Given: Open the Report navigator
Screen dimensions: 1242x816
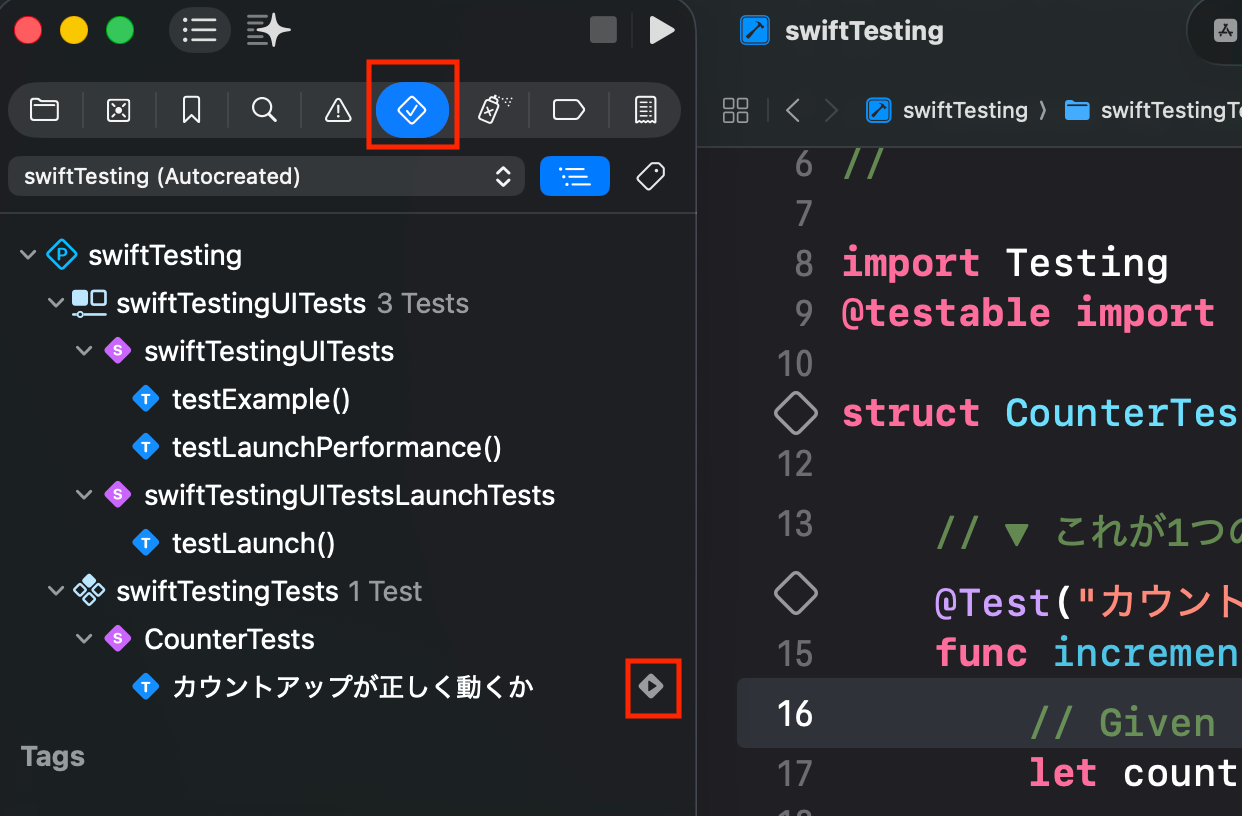Looking at the screenshot, I should 645,110.
